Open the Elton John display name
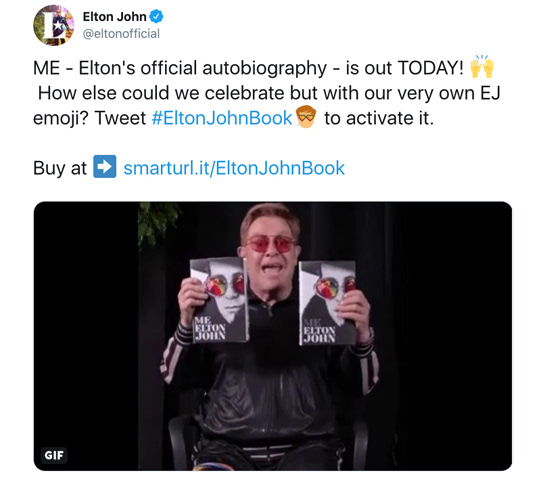541x483 pixels. point(115,17)
